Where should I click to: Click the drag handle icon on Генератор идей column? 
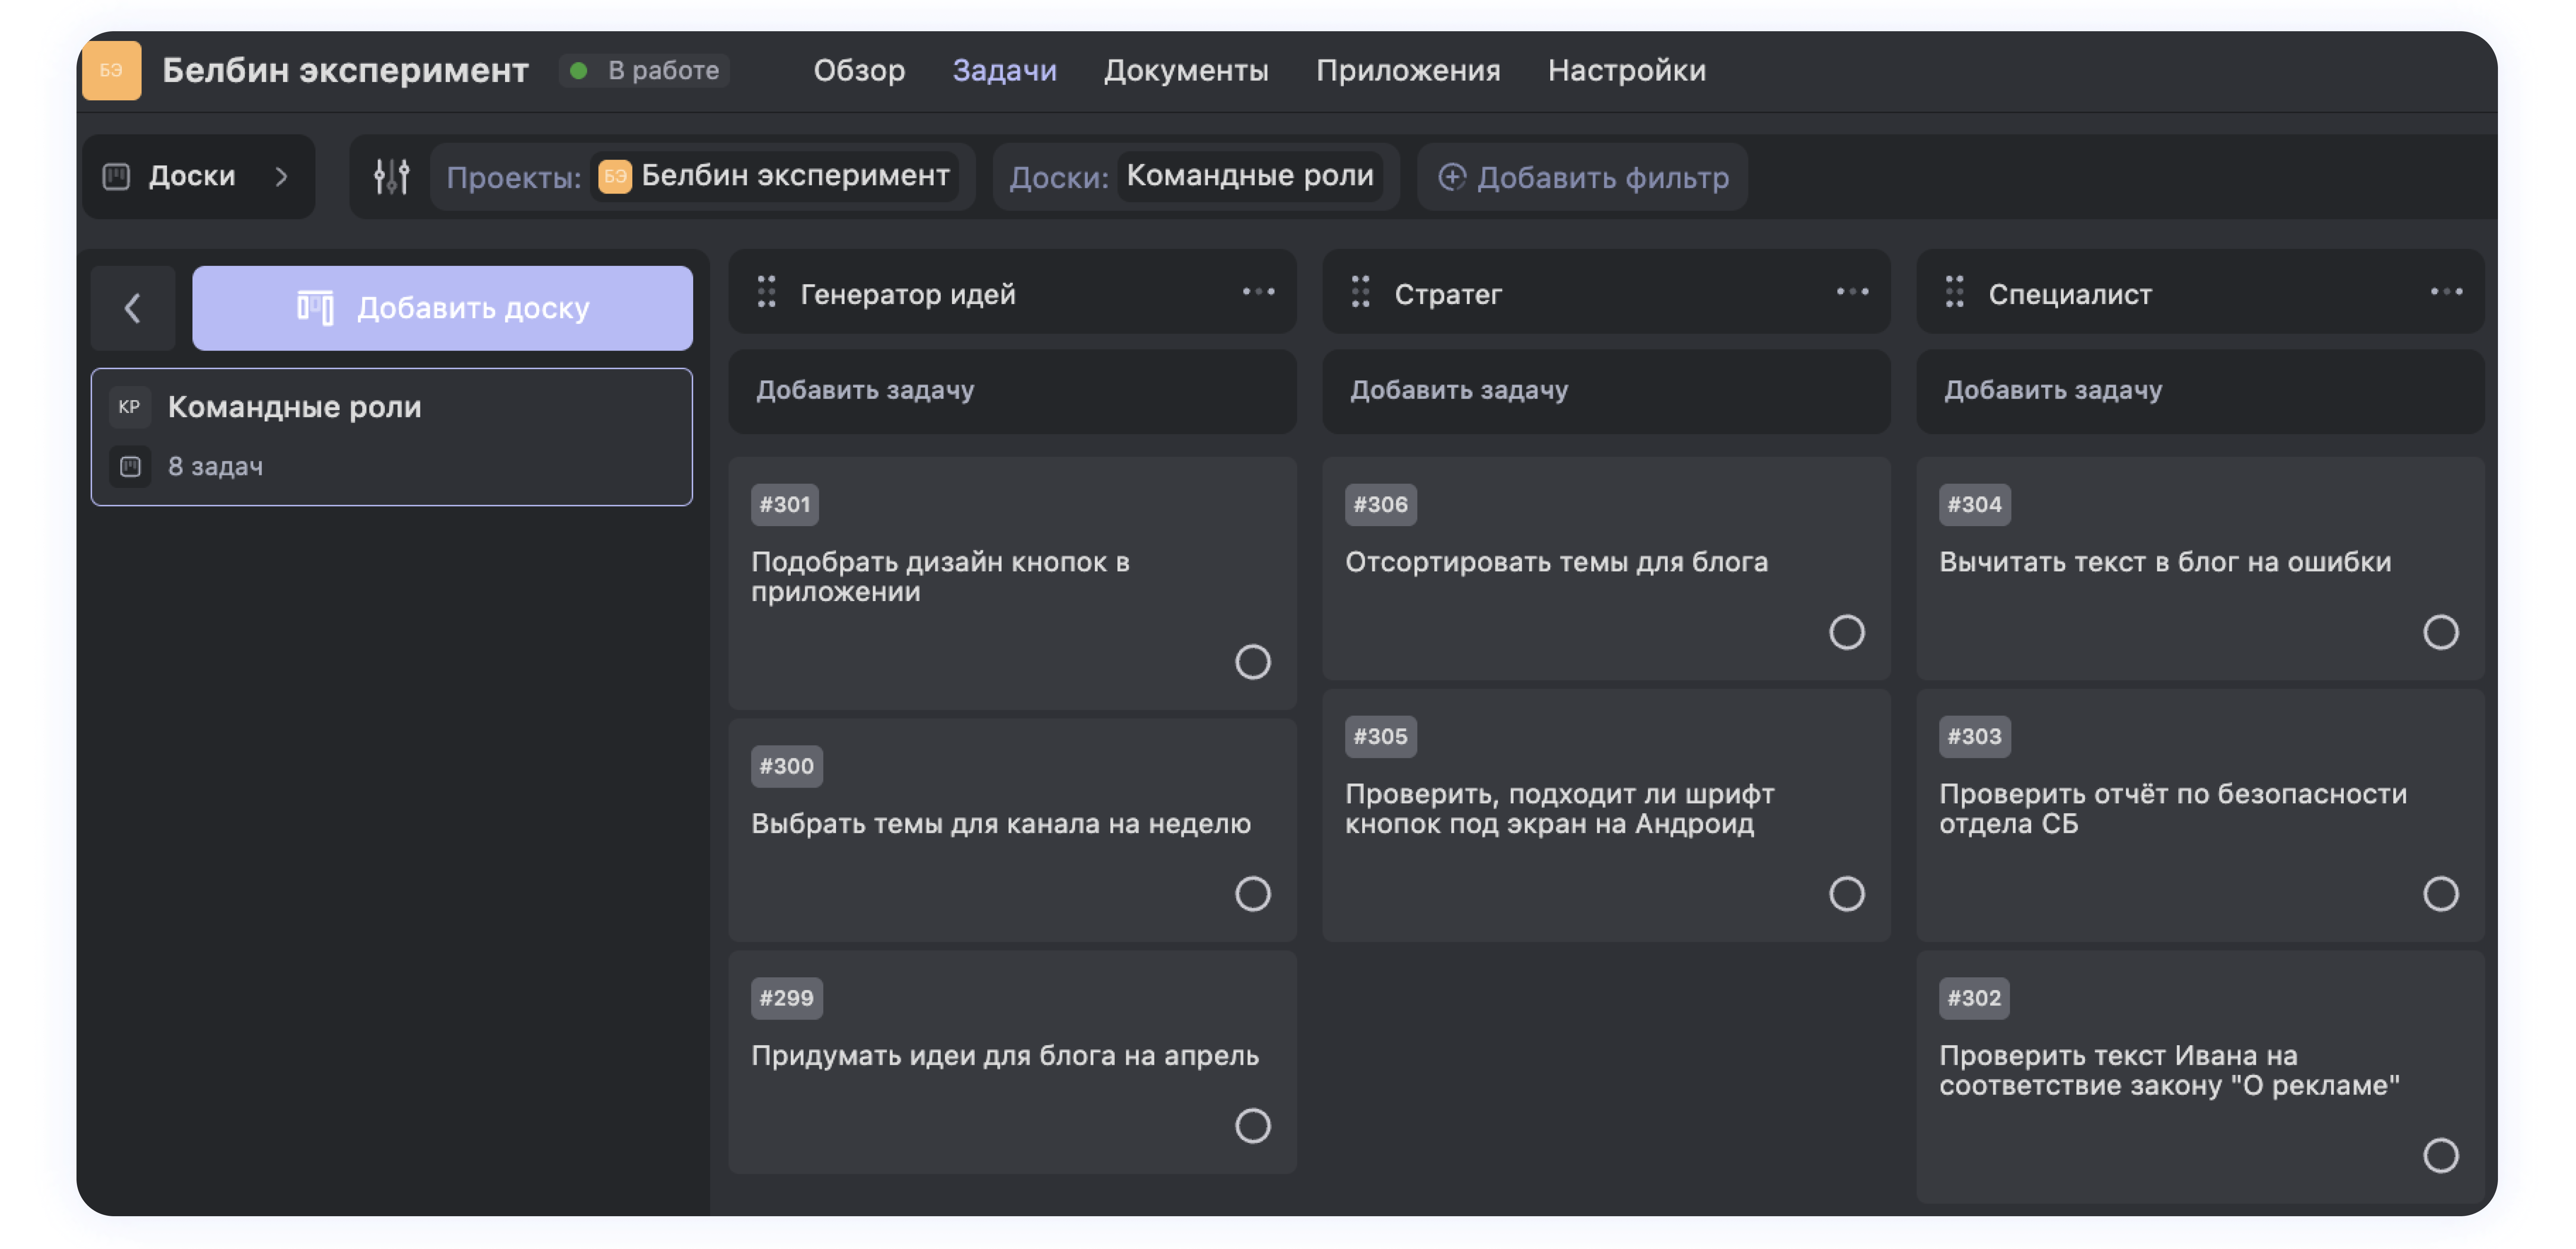coord(766,292)
